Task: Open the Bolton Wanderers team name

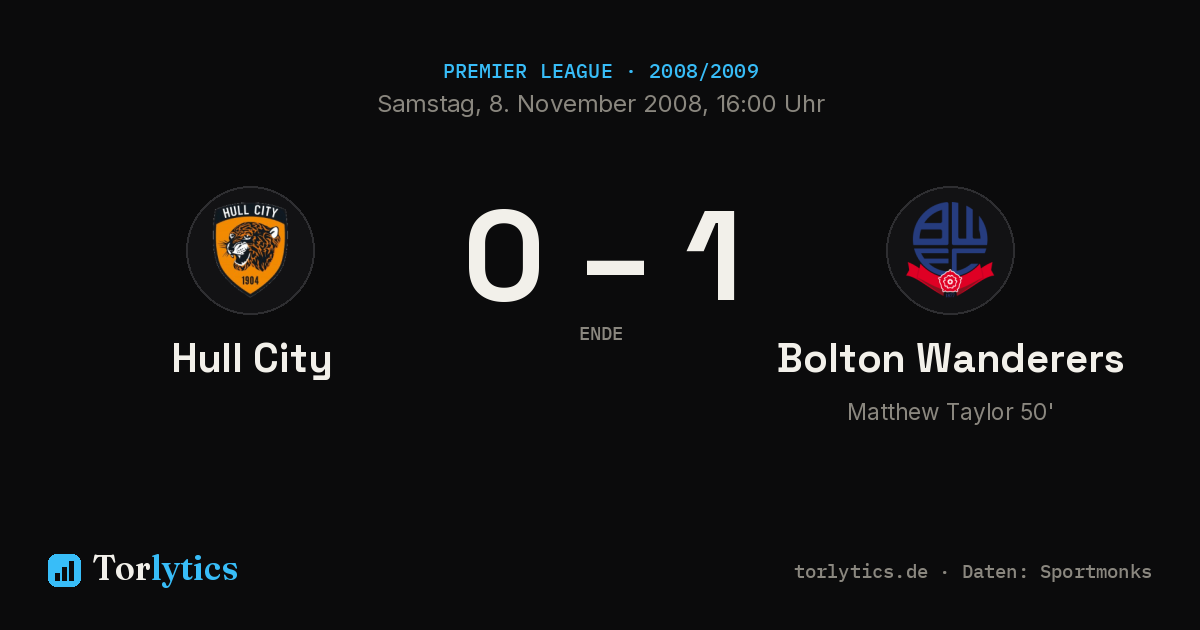Action: pos(950,358)
